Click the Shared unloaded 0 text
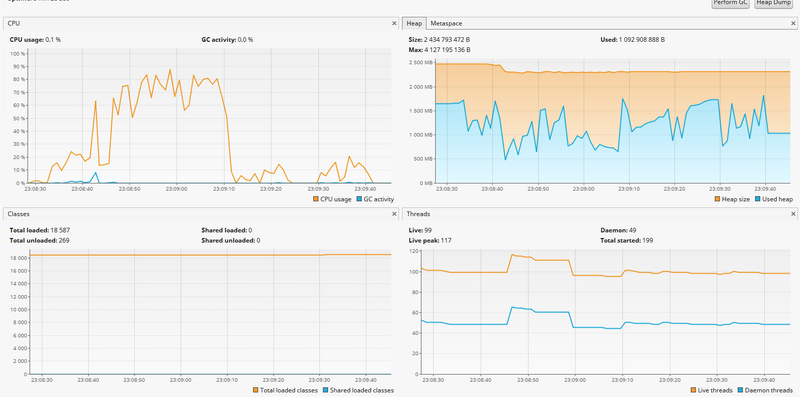This screenshot has height=397, width=800. [x=231, y=240]
